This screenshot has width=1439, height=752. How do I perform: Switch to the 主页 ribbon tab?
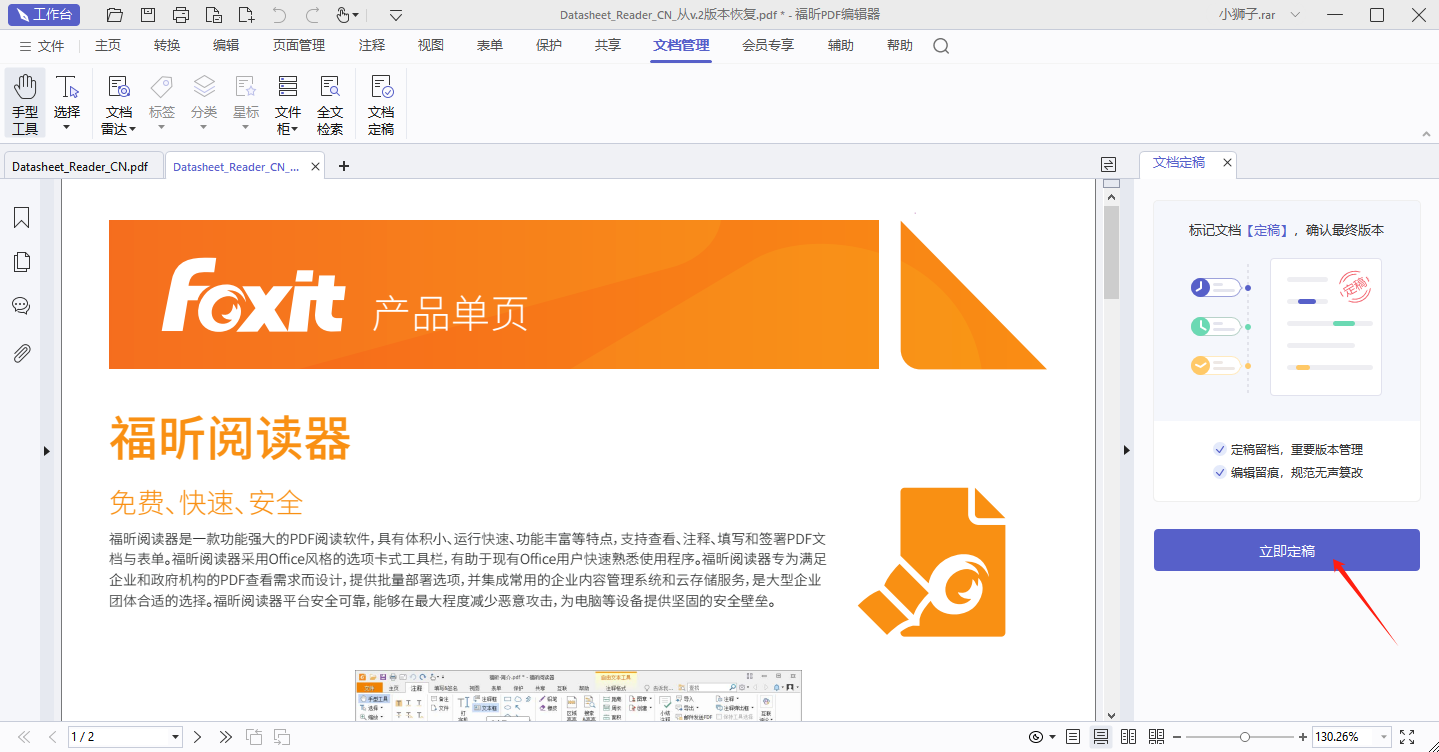[x=108, y=46]
